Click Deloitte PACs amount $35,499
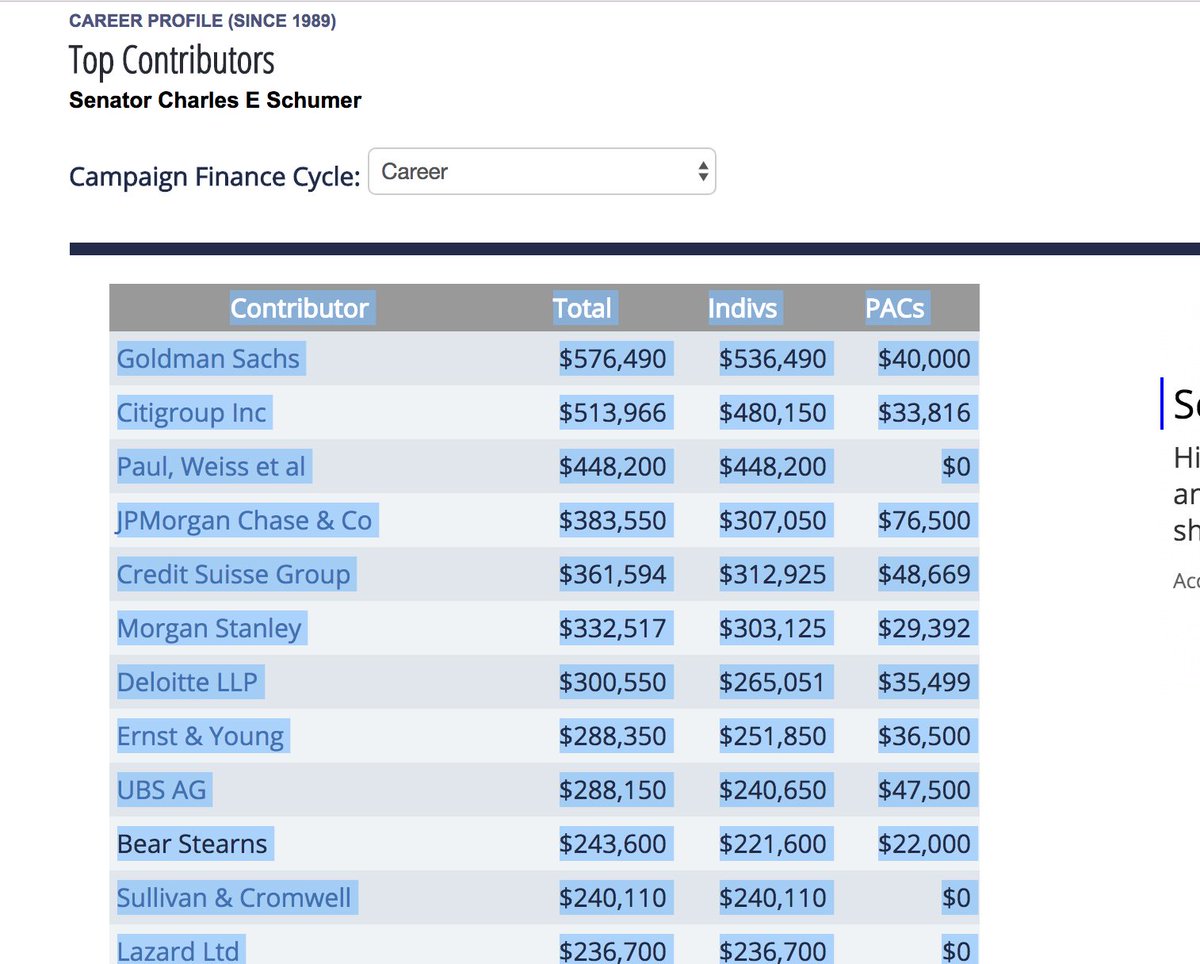The width and height of the screenshot is (1200, 964). click(924, 682)
